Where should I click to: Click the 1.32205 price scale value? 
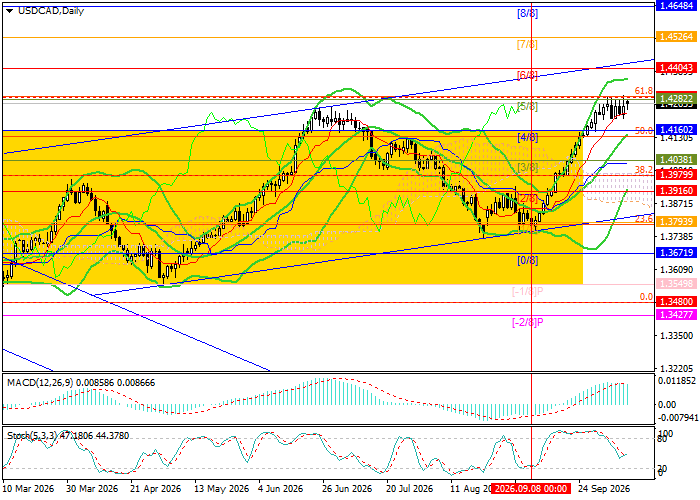tap(676, 368)
